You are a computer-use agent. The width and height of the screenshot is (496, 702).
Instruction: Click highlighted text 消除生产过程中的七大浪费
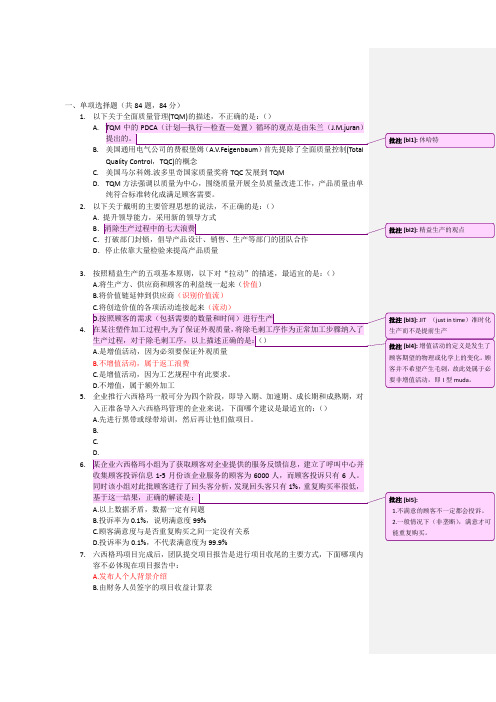point(150,228)
